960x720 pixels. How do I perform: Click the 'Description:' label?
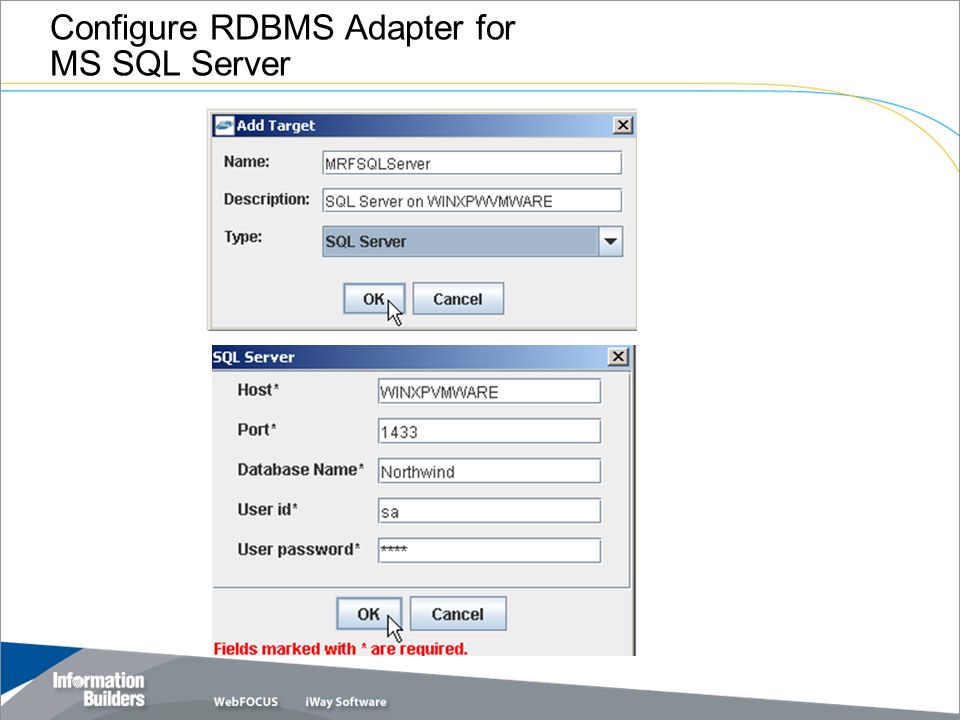click(267, 199)
